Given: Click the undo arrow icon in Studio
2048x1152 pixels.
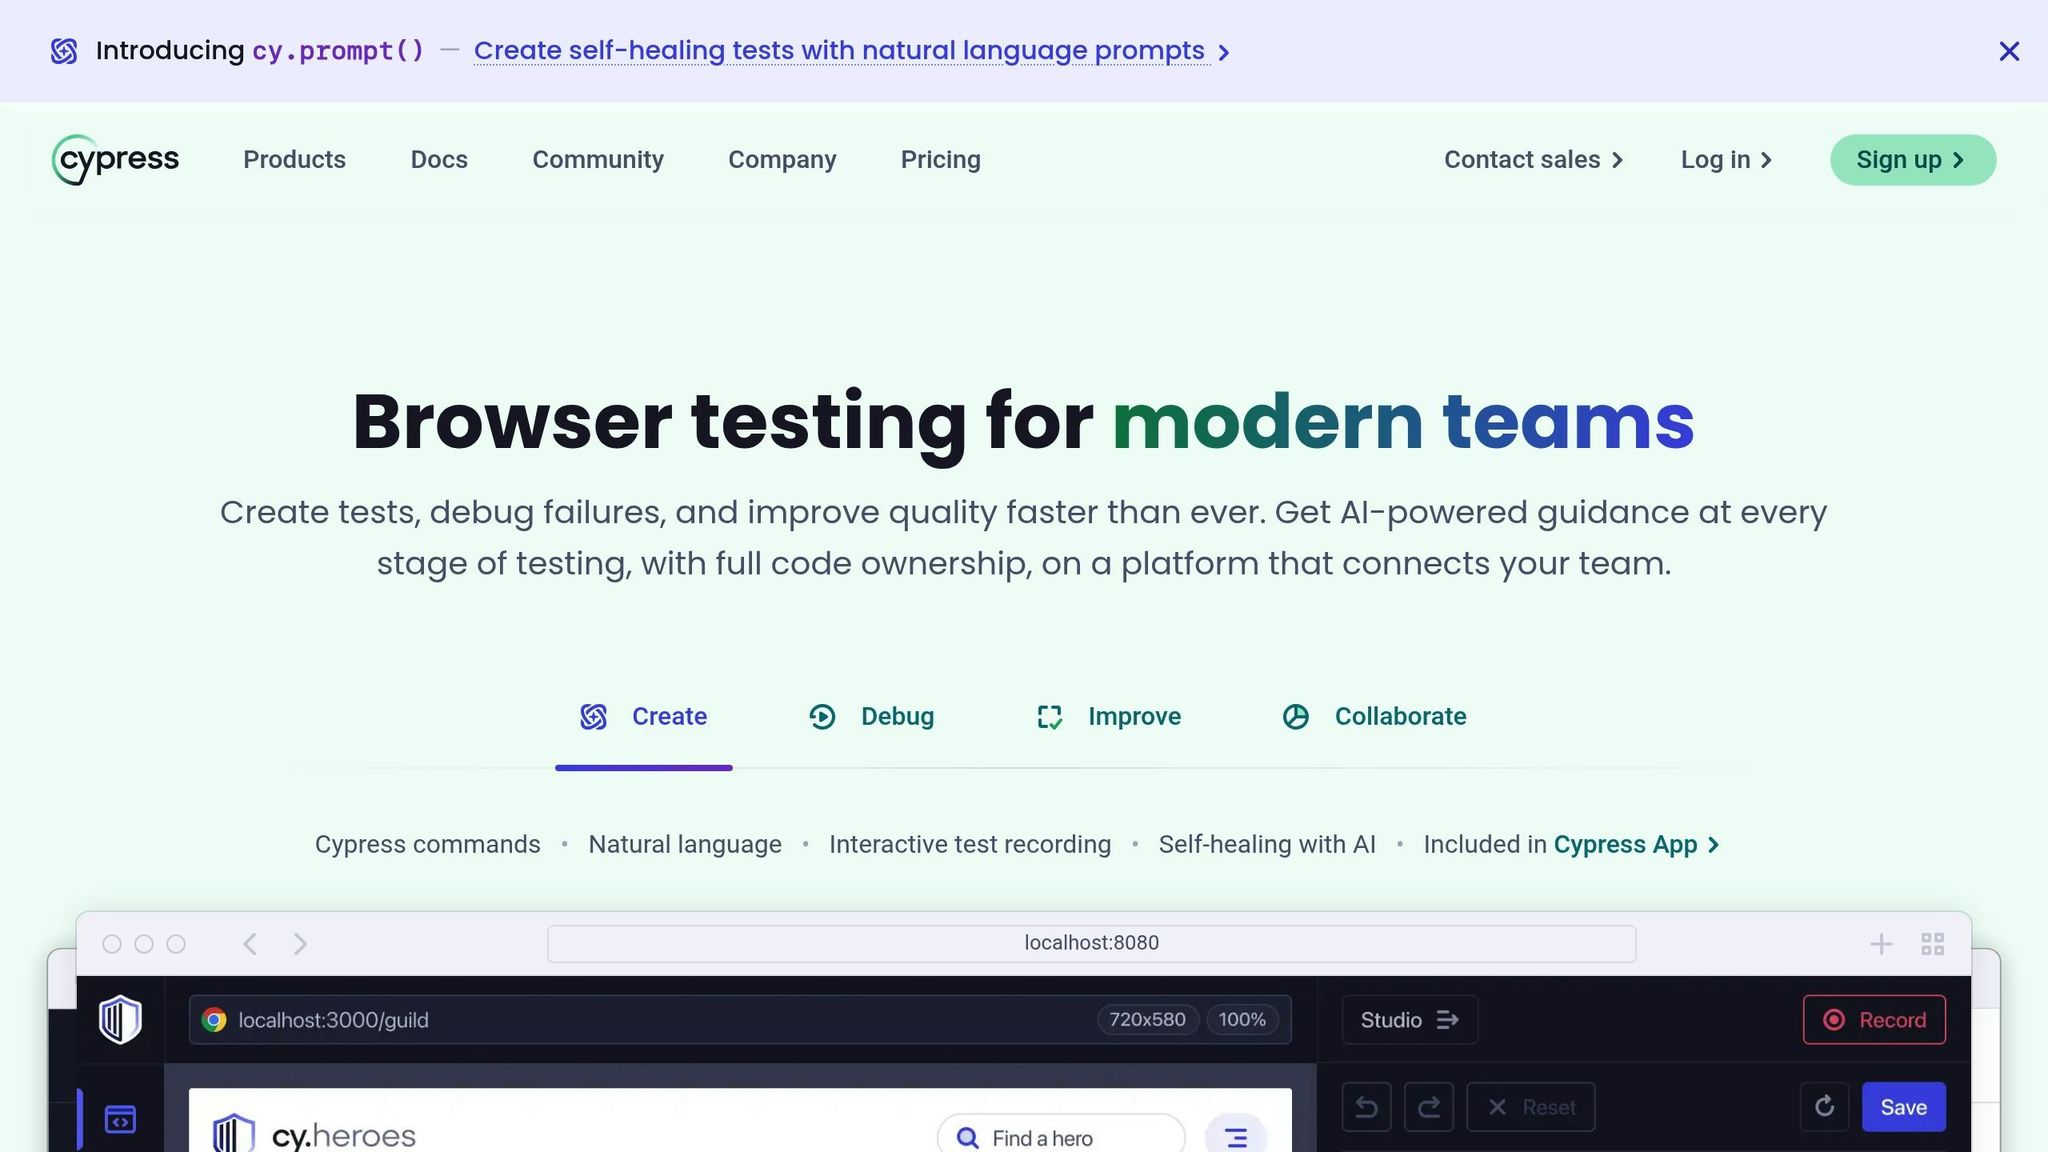Looking at the screenshot, I should [x=1366, y=1107].
